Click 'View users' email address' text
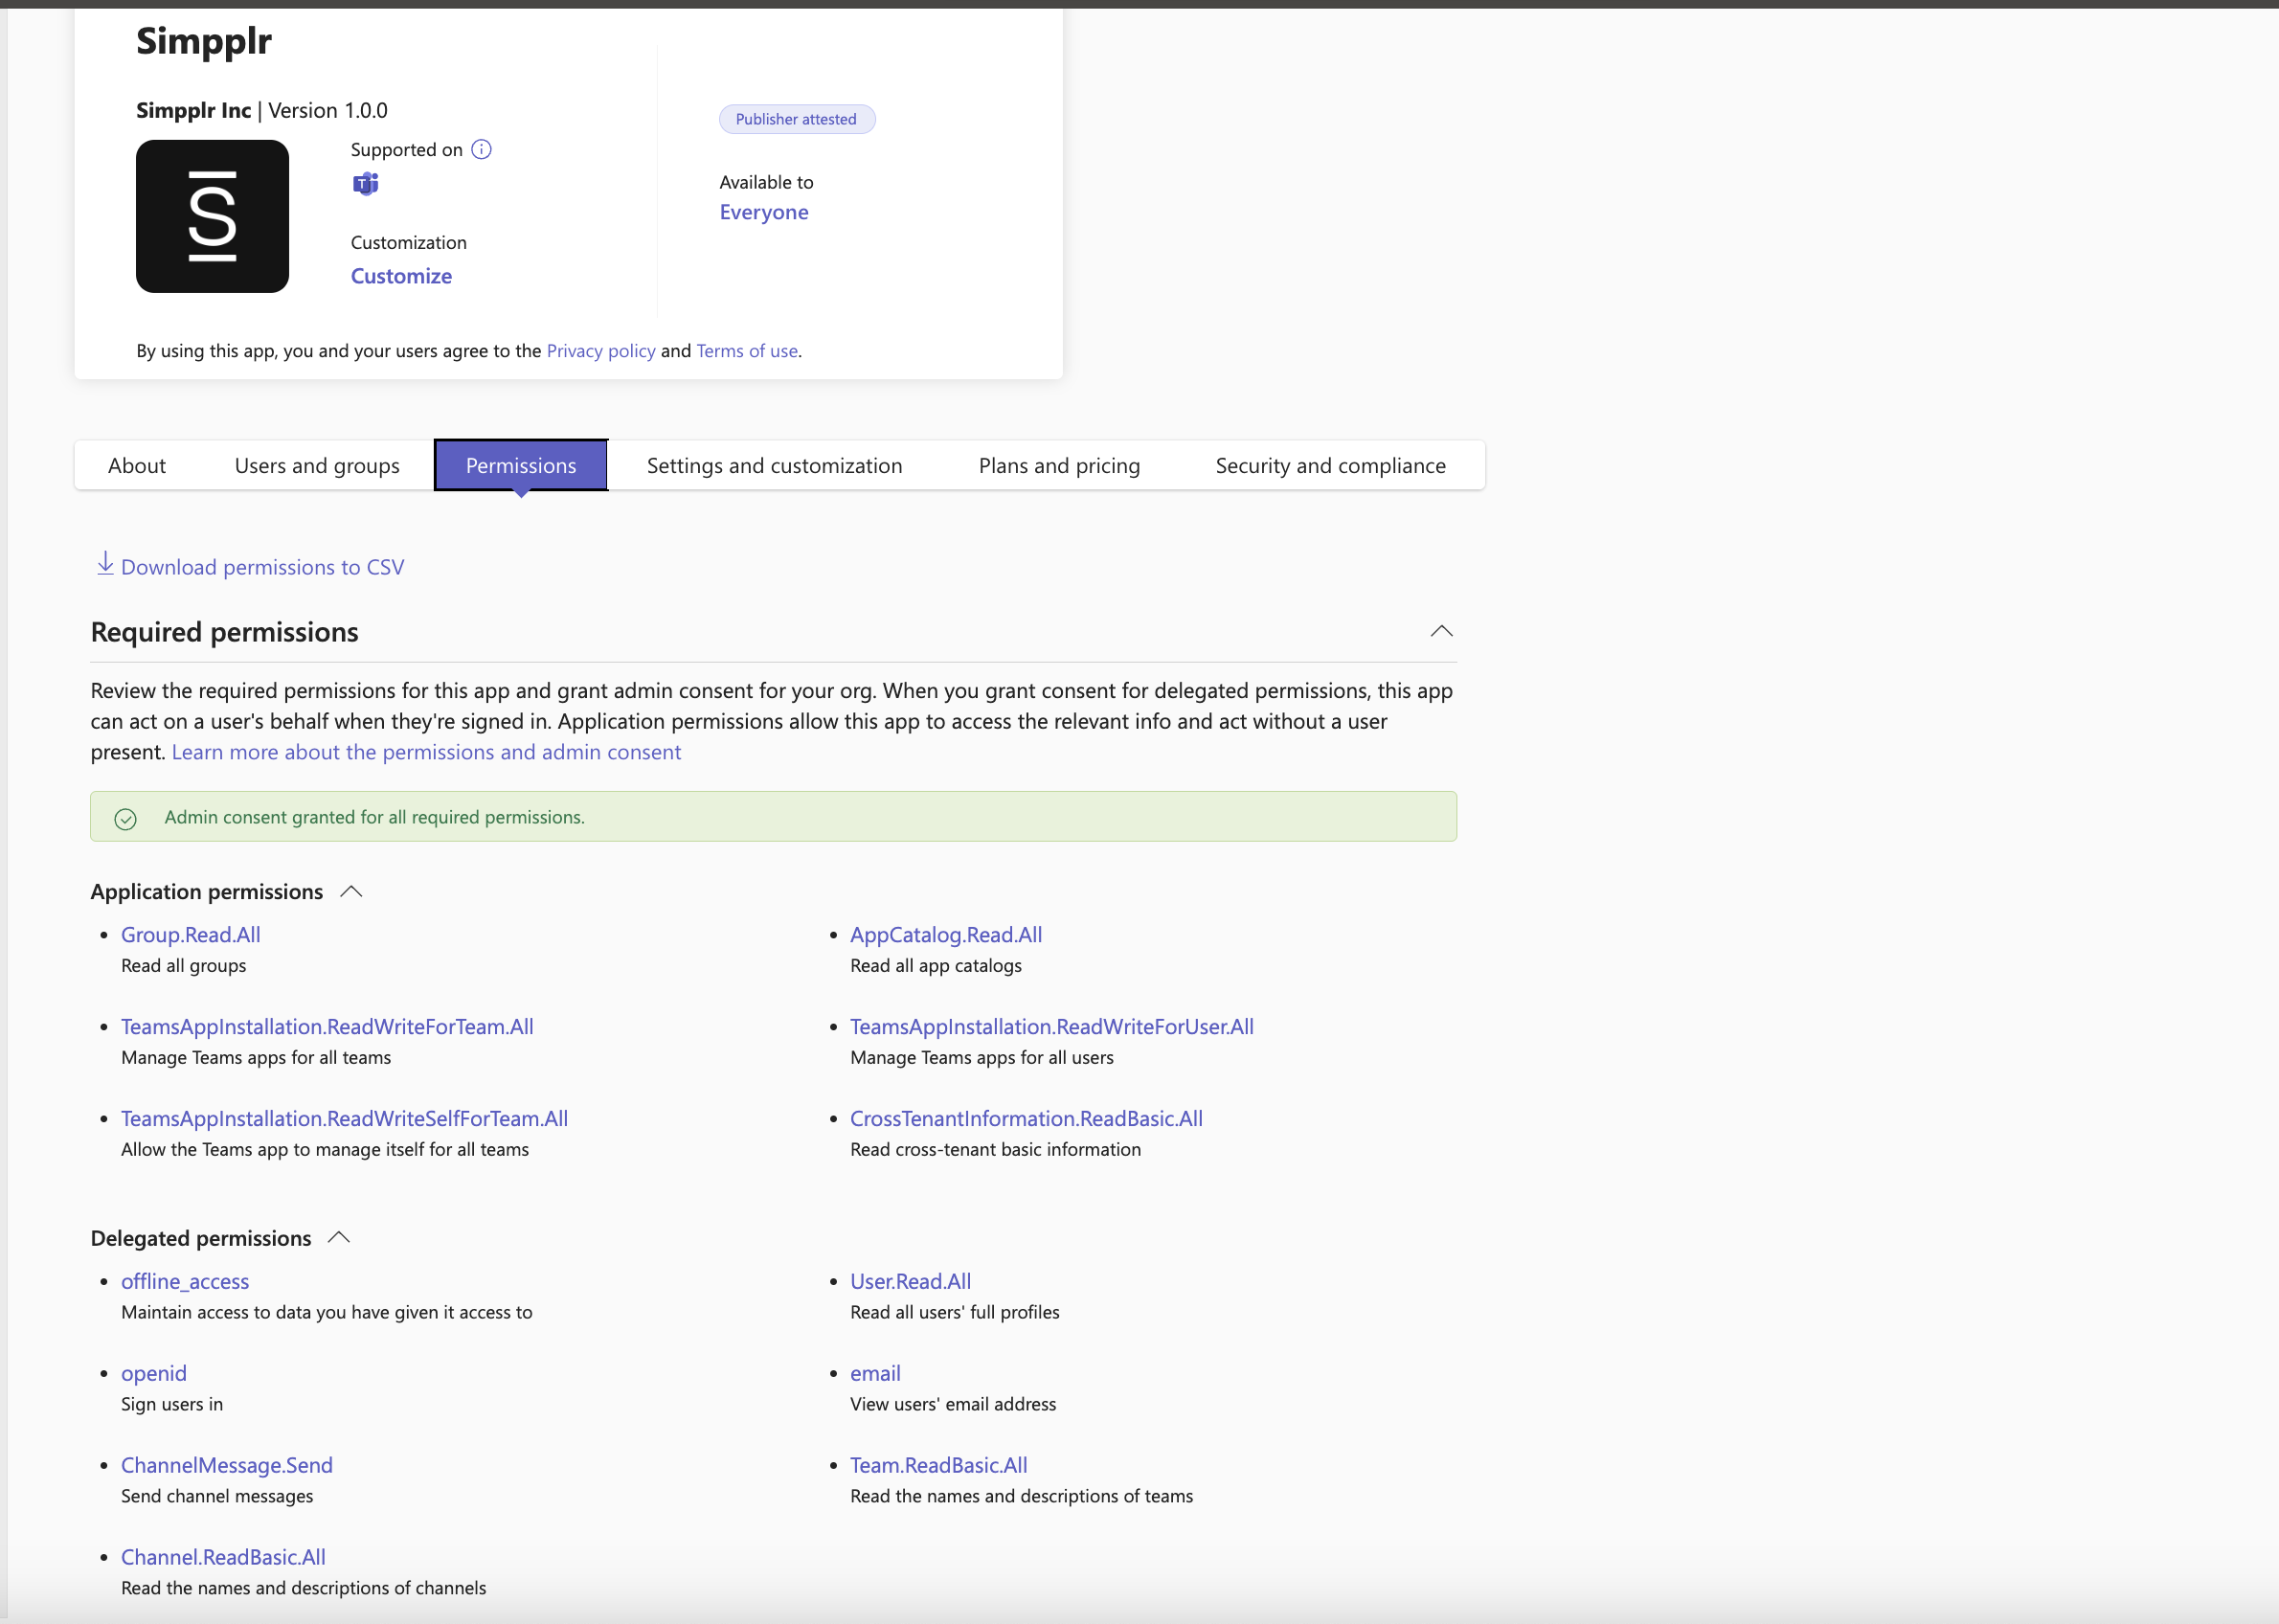The height and width of the screenshot is (1624, 2279). pyautogui.click(x=953, y=1404)
